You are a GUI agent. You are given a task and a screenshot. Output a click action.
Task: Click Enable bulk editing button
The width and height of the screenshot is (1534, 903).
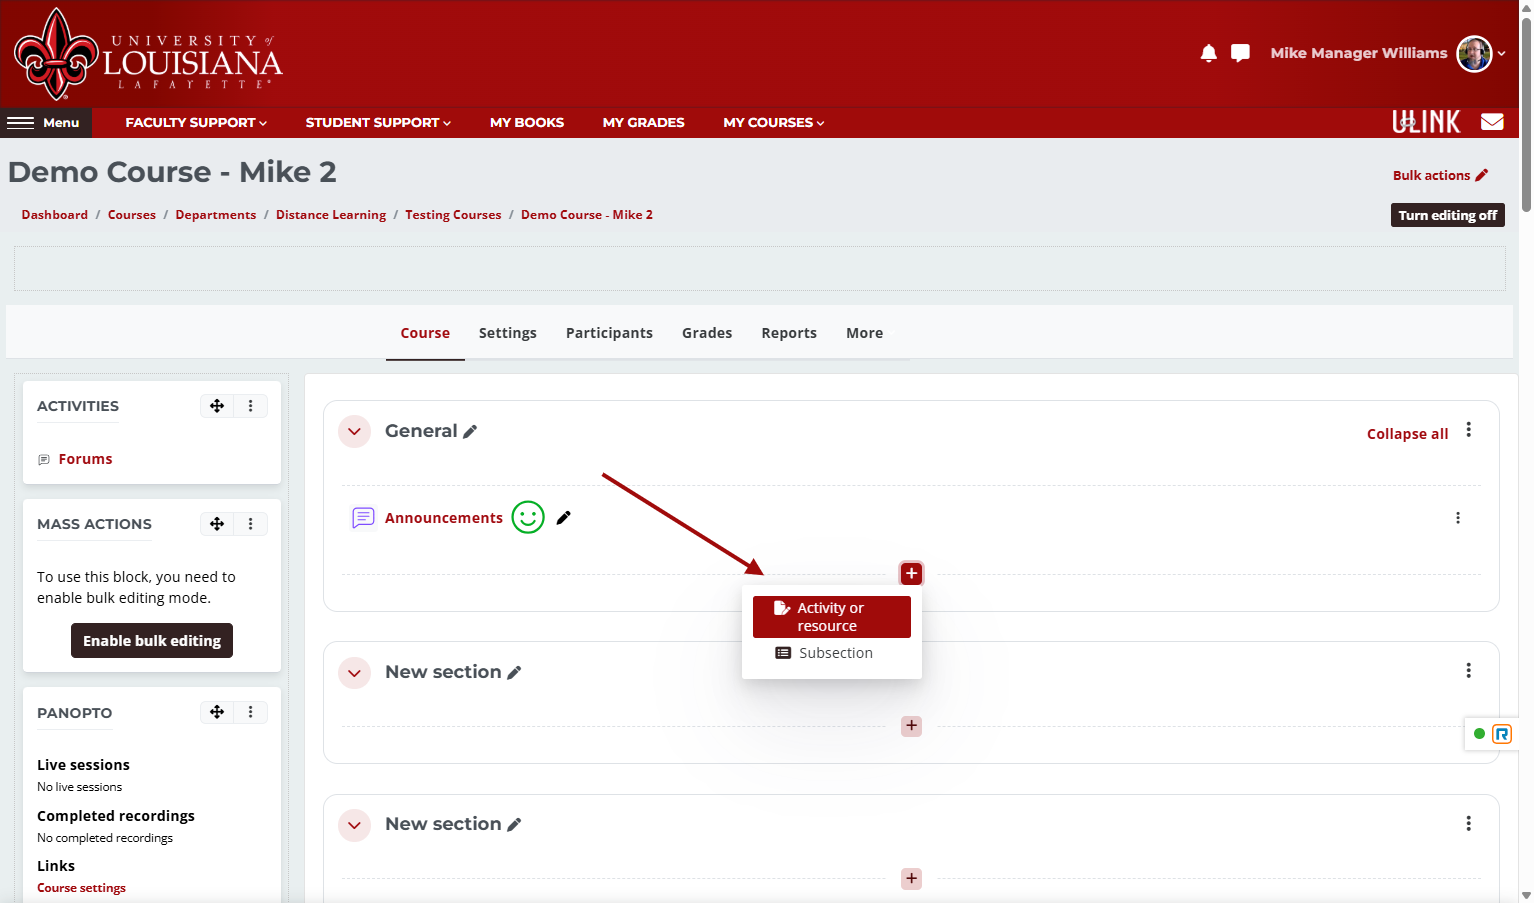(152, 641)
